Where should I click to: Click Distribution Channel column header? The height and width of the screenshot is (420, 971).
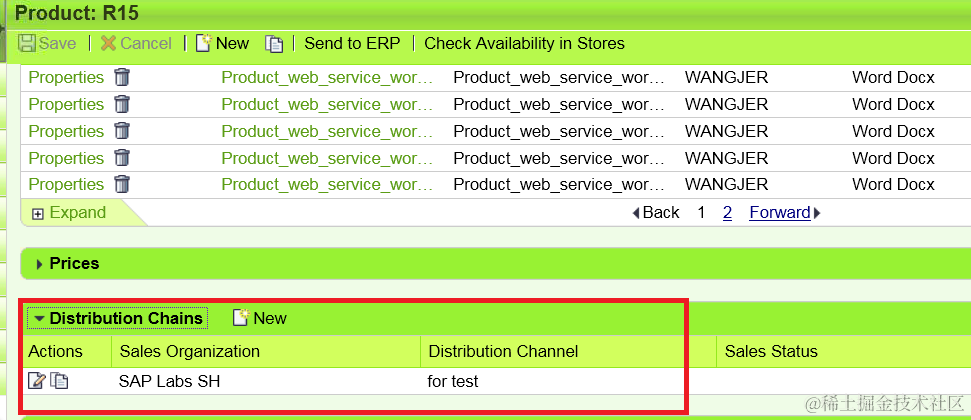coord(503,351)
